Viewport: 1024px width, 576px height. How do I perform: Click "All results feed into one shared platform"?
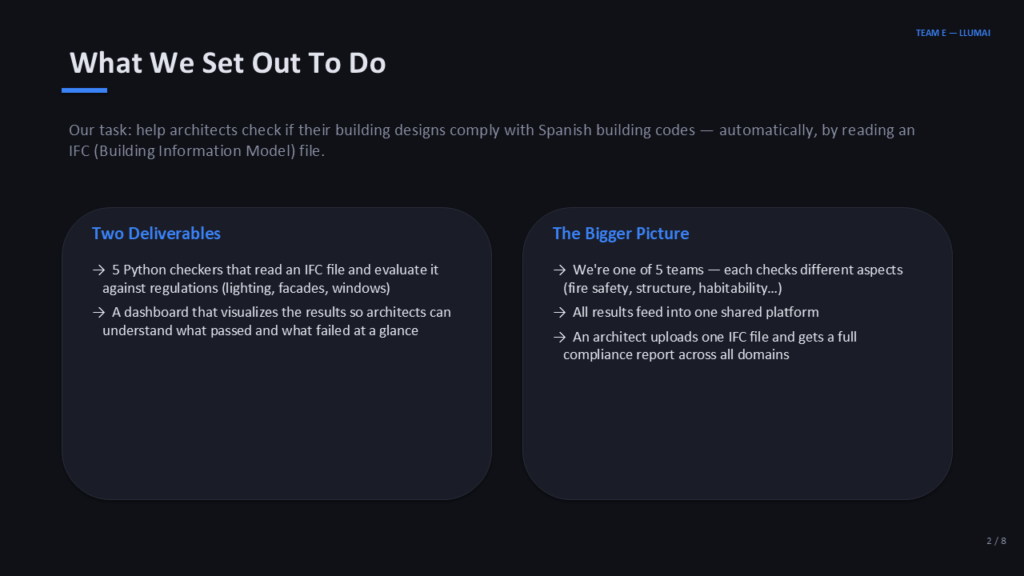tap(696, 312)
